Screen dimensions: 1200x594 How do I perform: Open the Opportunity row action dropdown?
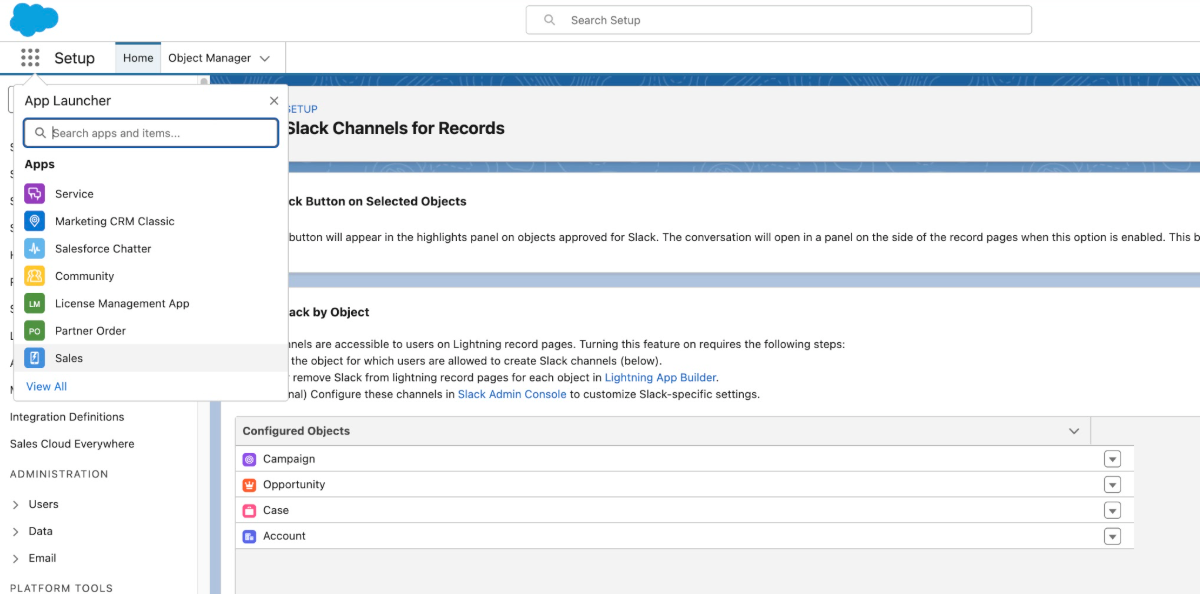pyautogui.click(x=1112, y=485)
